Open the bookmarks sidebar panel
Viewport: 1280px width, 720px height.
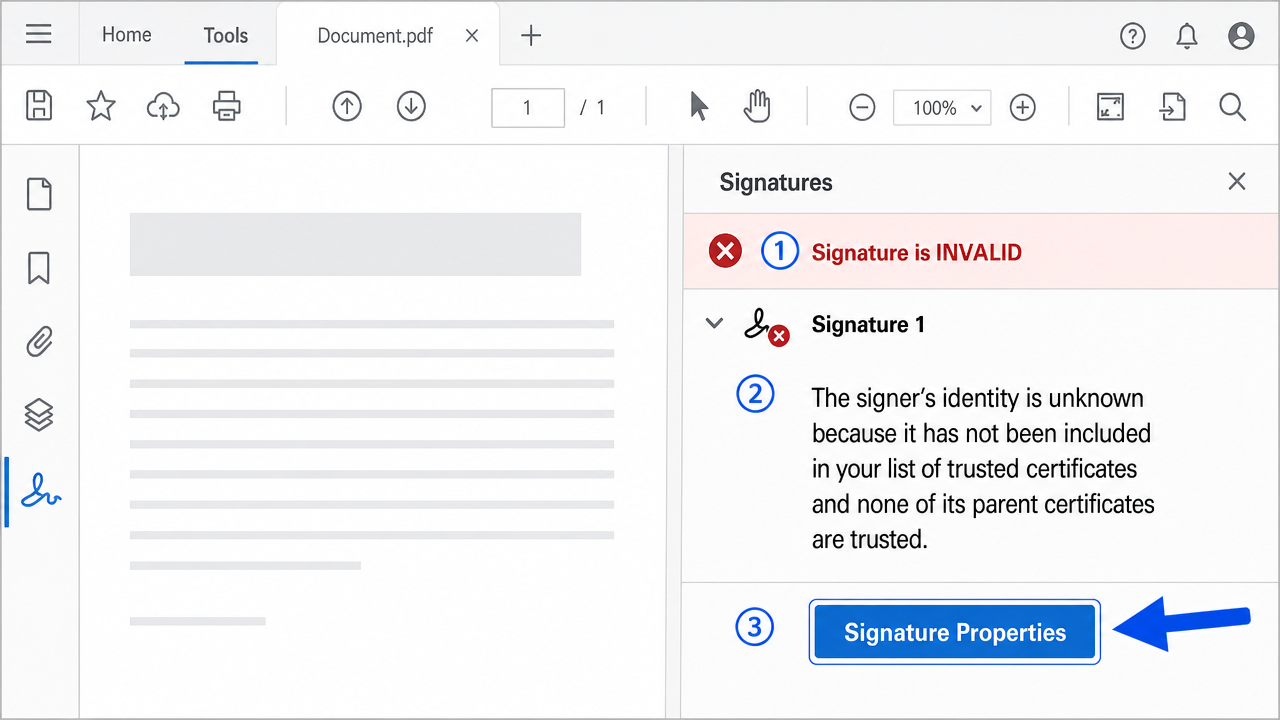coord(39,268)
